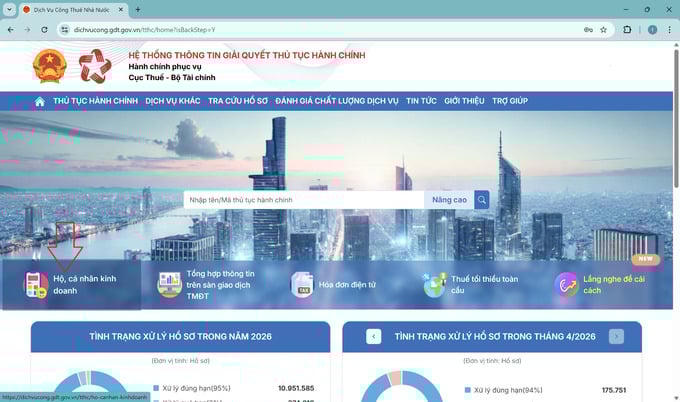Viewport: 680px width, 402px height.
Task: Go to next month in status panel
Action: point(616,337)
